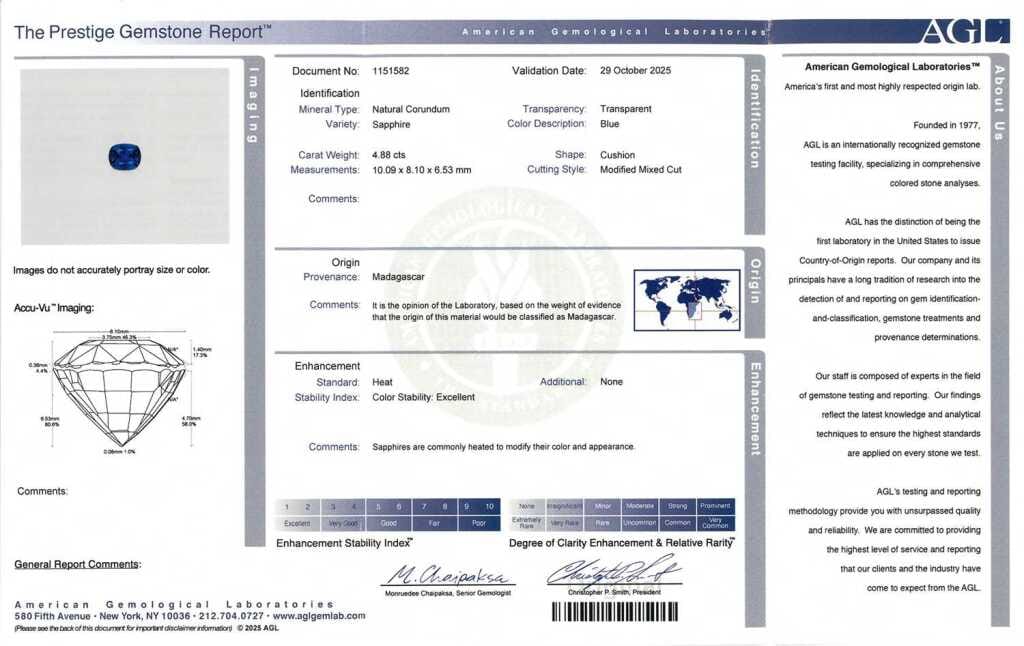This screenshot has width=1024, height=646.
Task: Click the "Moderate" clarity enhancement cell
Action: (639, 506)
